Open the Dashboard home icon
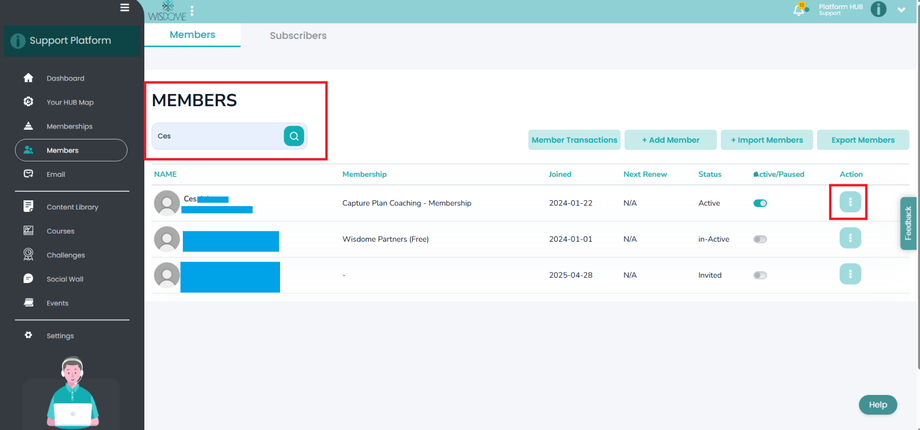 28,78
